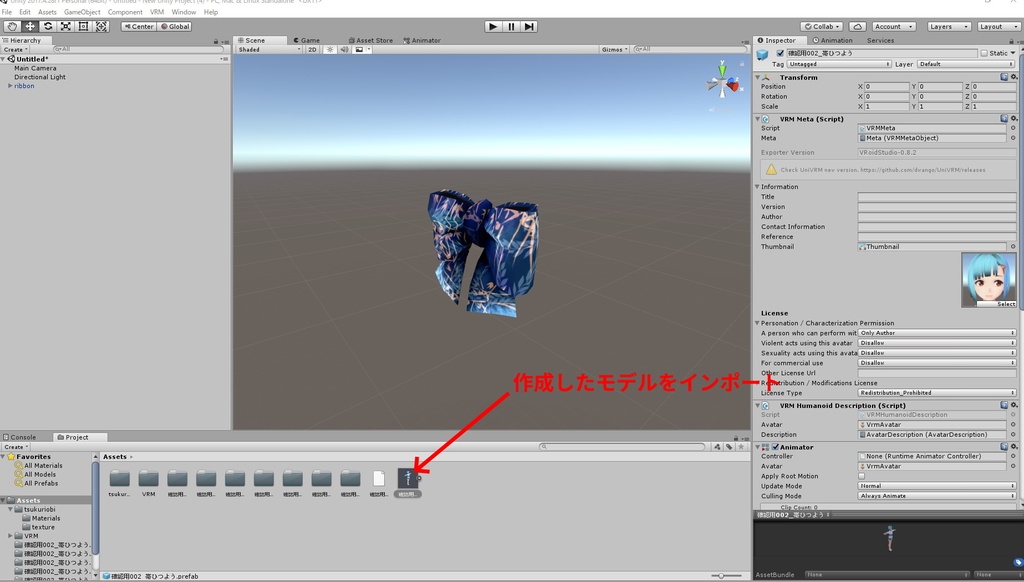Click the Pause button
The image size is (1024, 582).
[511, 26]
